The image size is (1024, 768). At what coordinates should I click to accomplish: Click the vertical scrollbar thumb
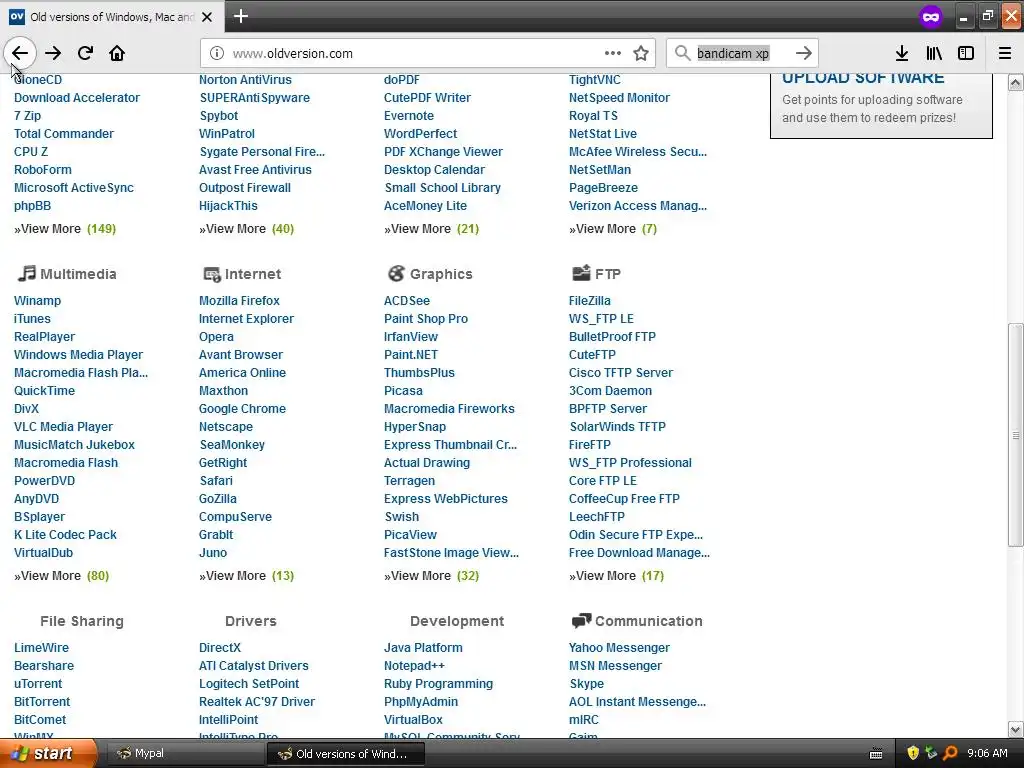(x=1016, y=435)
